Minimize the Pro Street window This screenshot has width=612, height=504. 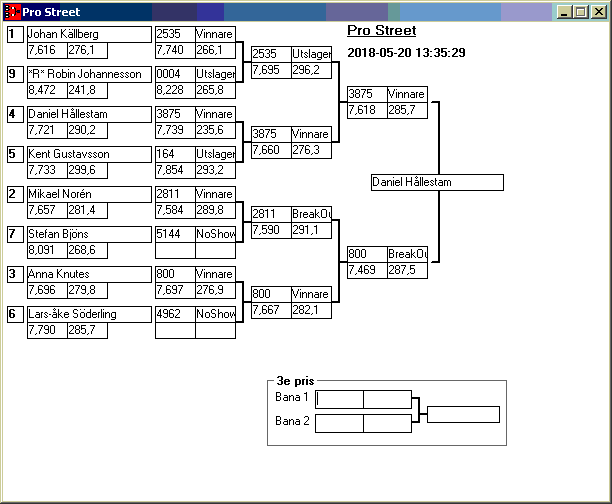click(566, 12)
